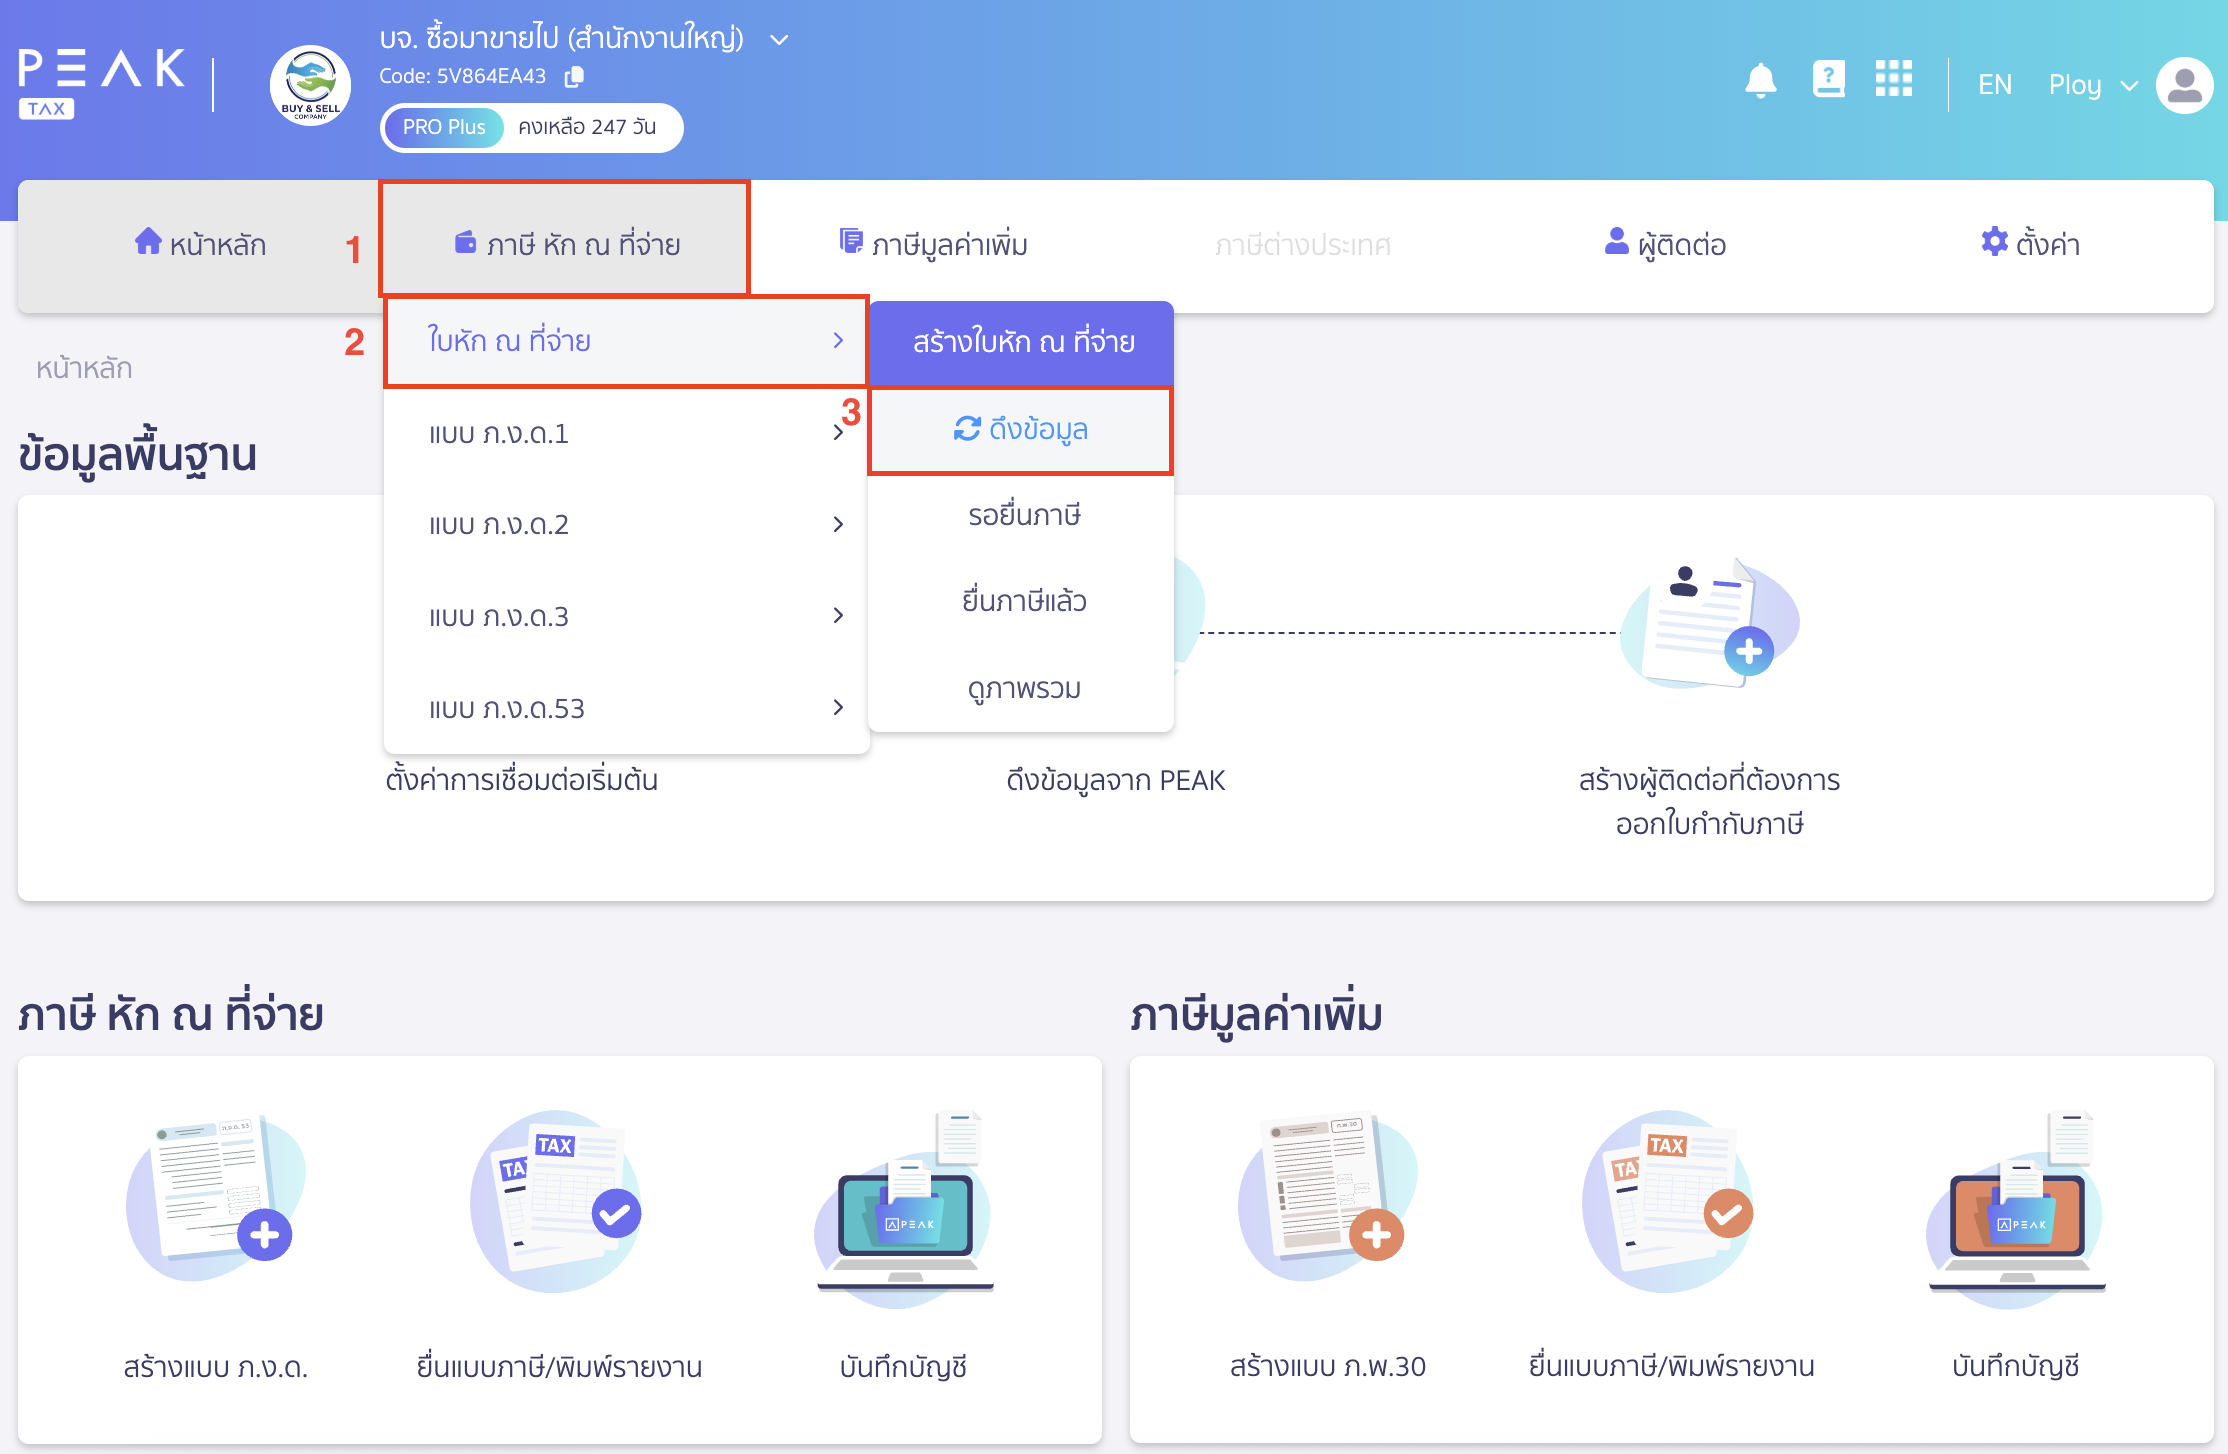The width and height of the screenshot is (2228, 1454).
Task: Click the home icon on หน้าหลัก tab
Action: click(x=148, y=242)
